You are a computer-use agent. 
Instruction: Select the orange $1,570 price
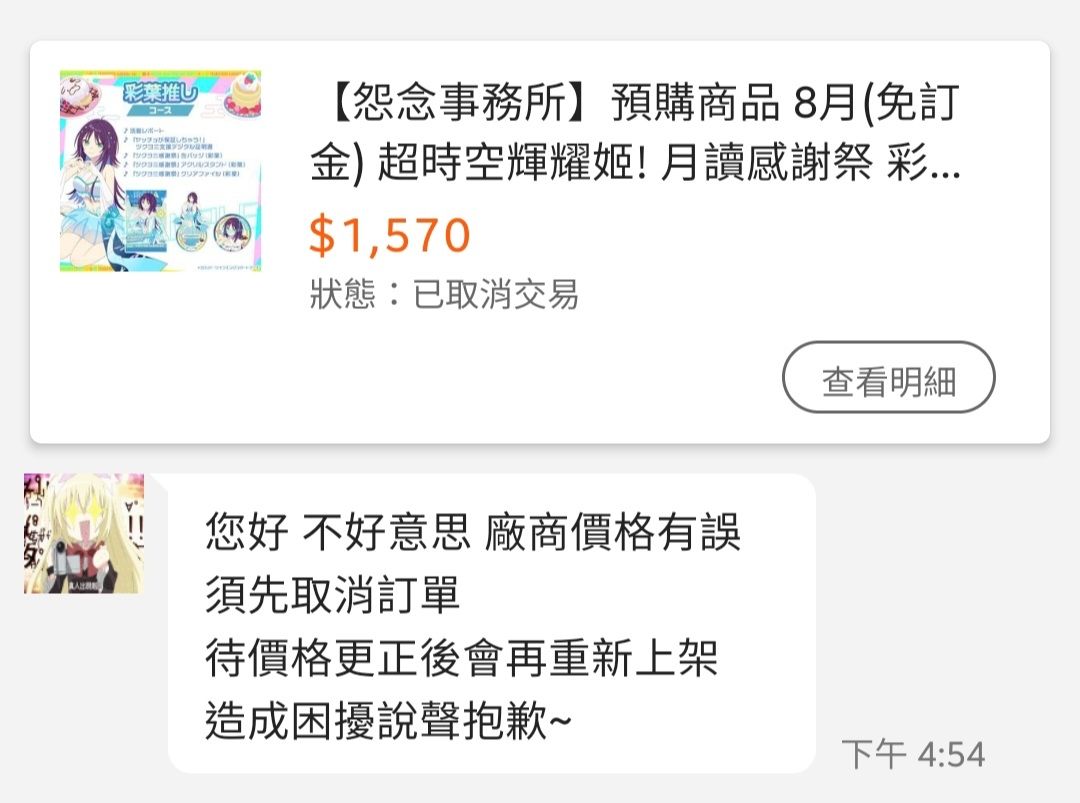tap(390, 235)
